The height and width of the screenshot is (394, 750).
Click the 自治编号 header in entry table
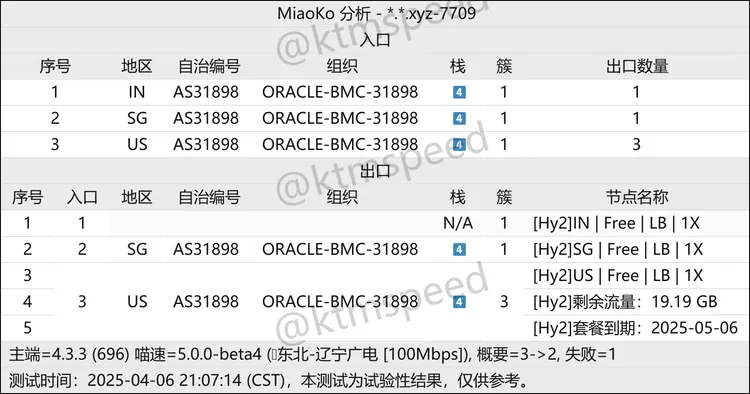[209, 66]
